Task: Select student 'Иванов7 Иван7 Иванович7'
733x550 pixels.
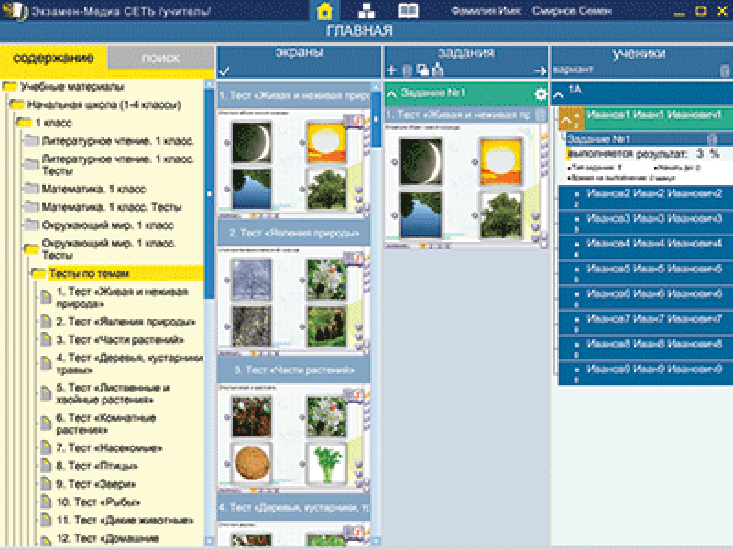Action: click(x=646, y=323)
